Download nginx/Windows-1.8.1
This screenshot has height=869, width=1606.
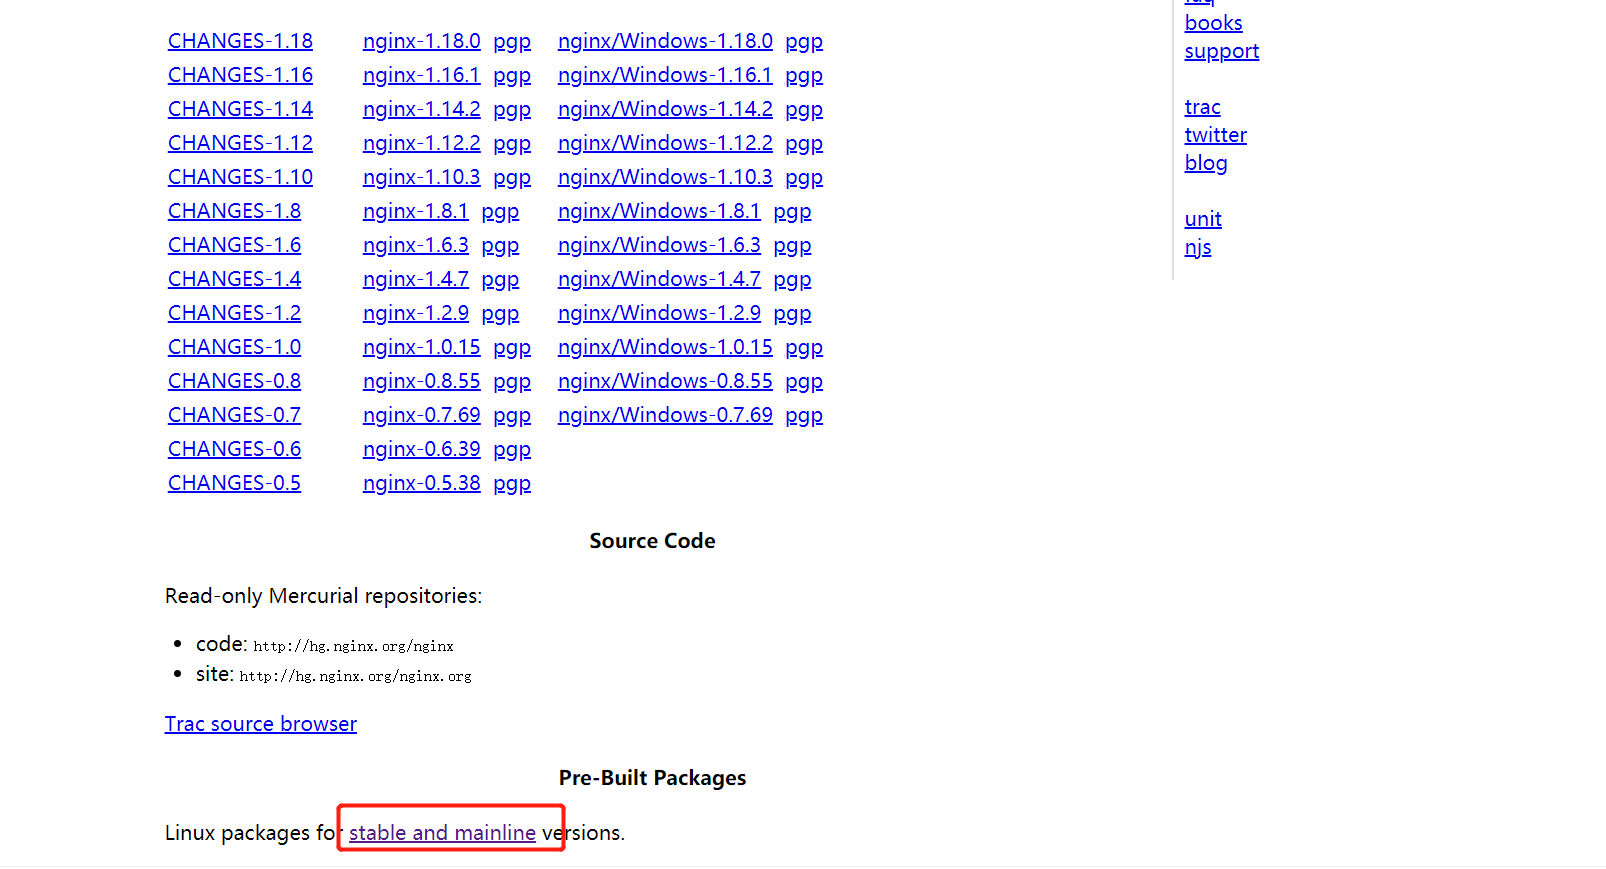(x=659, y=211)
